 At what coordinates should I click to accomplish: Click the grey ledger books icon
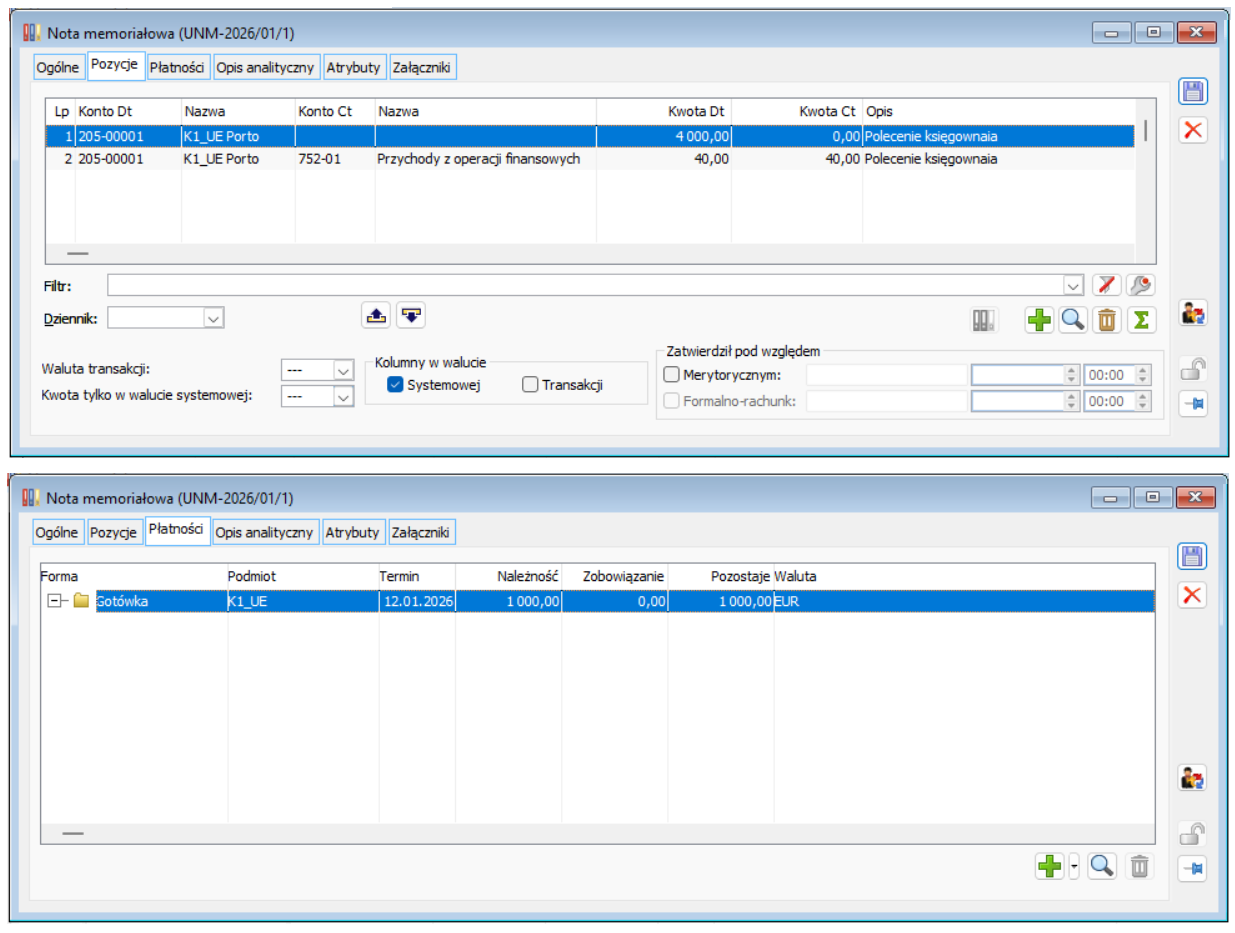click(984, 320)
